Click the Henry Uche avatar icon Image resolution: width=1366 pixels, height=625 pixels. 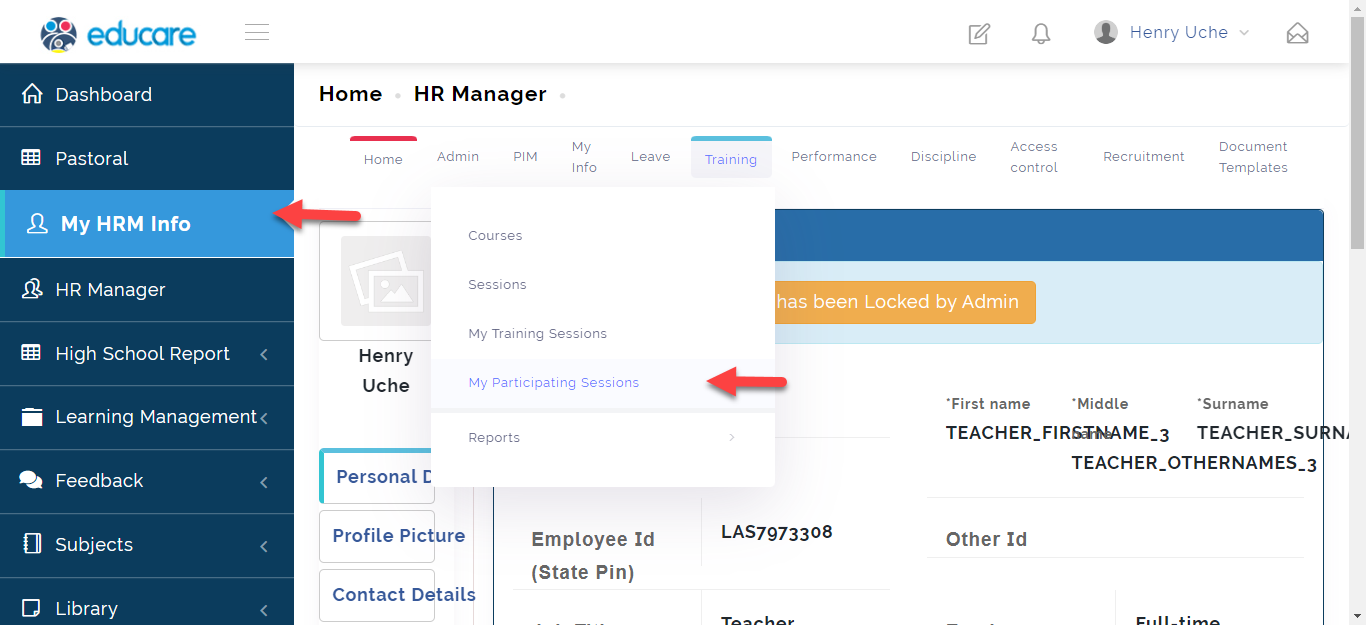1106,32
